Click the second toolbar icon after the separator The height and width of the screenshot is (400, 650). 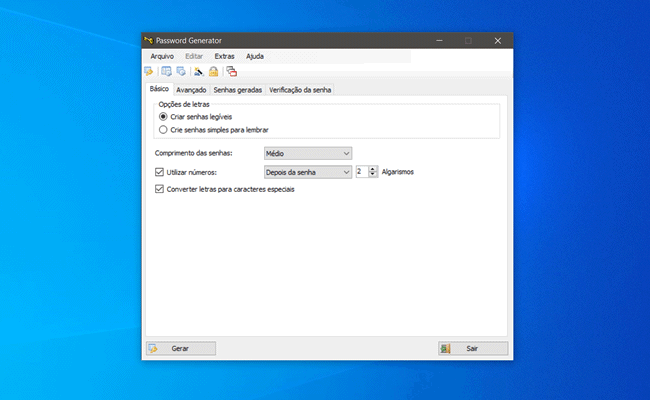point(167,71)
